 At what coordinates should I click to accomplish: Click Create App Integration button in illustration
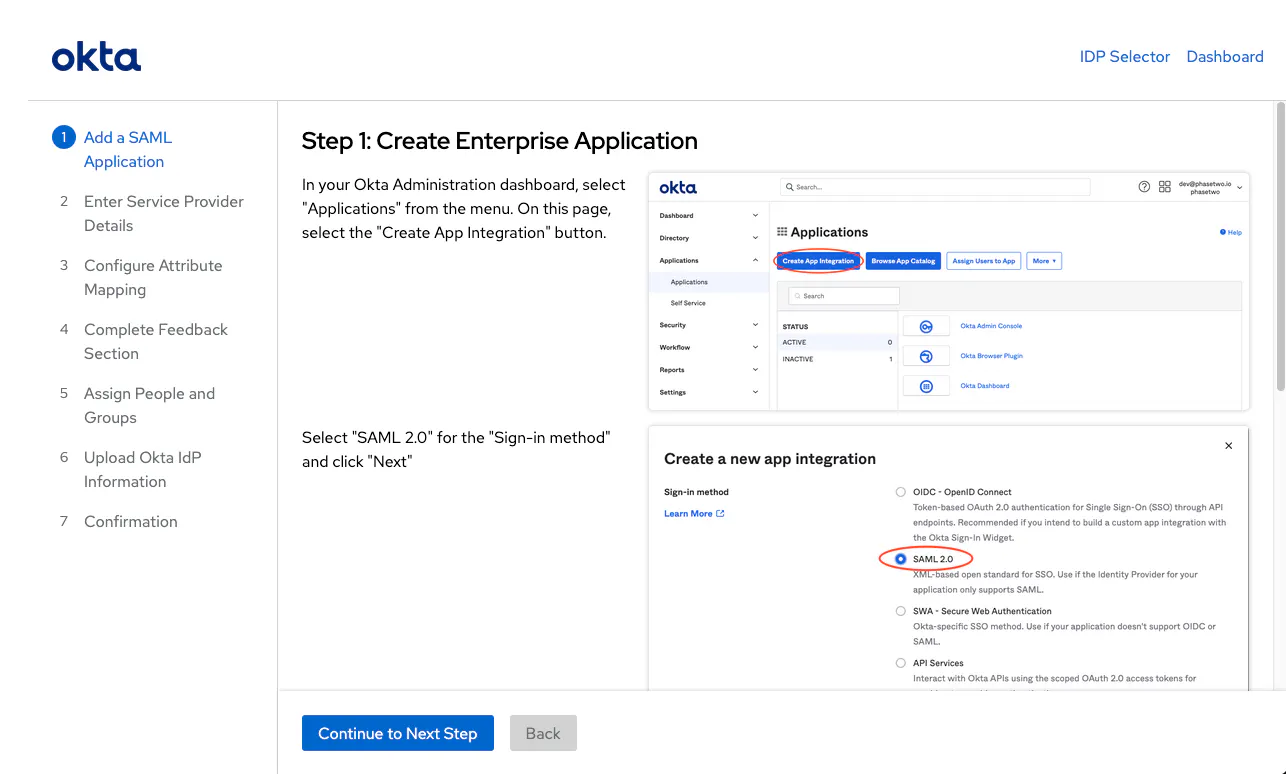[818, 261]
